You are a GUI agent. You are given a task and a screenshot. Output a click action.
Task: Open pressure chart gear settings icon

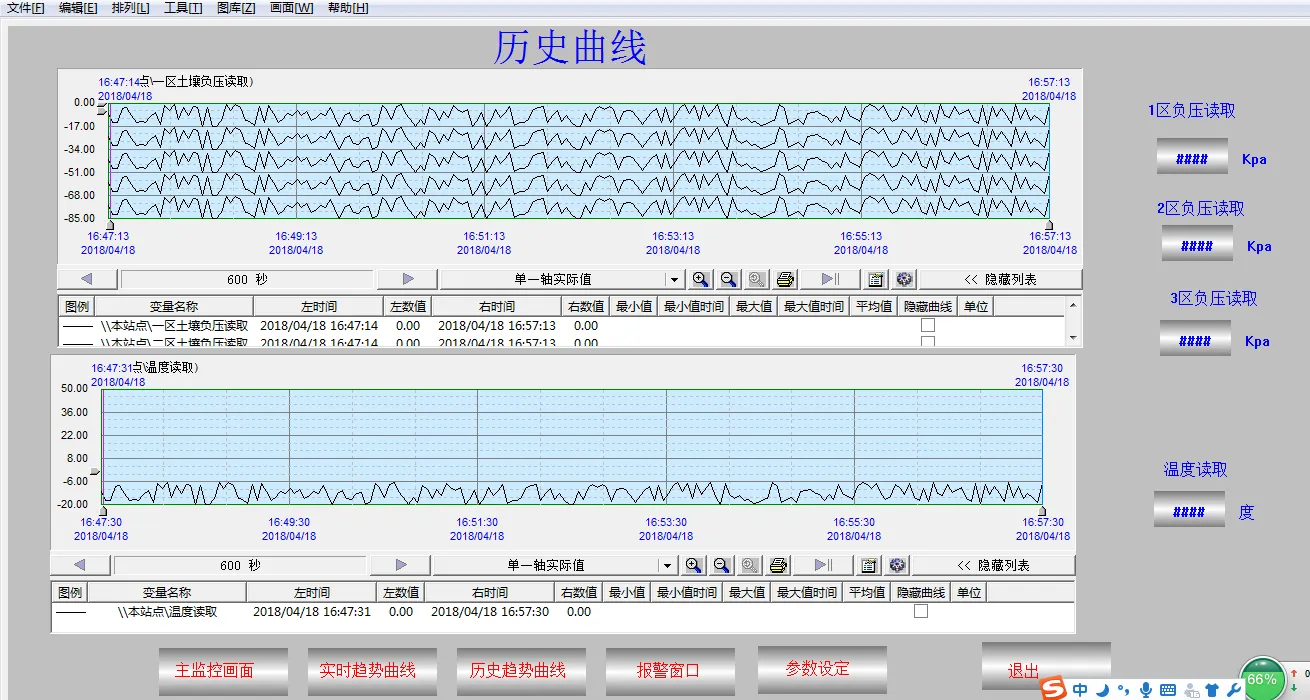904,279
